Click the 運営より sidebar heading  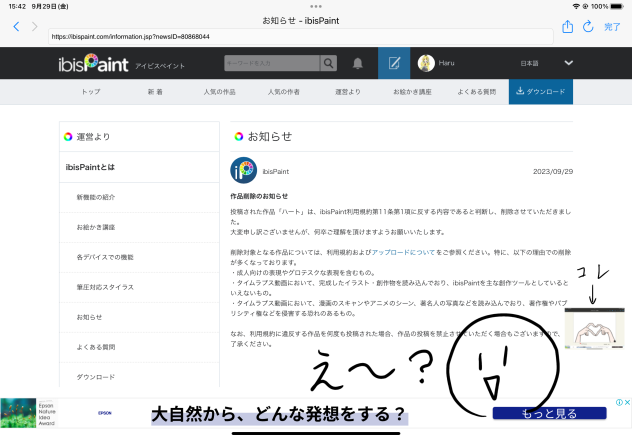coord(93,137)
